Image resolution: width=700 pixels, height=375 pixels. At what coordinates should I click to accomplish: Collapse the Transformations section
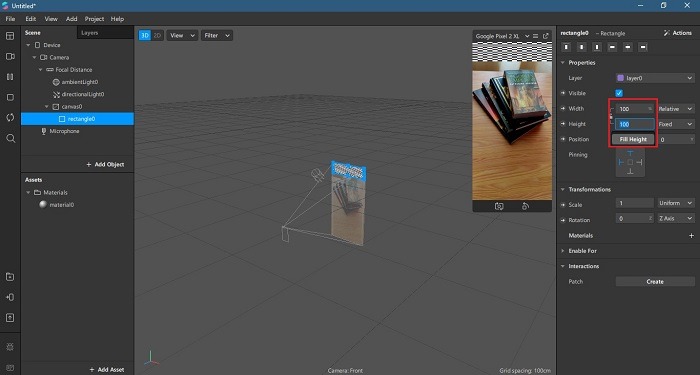tap(563, 190)
